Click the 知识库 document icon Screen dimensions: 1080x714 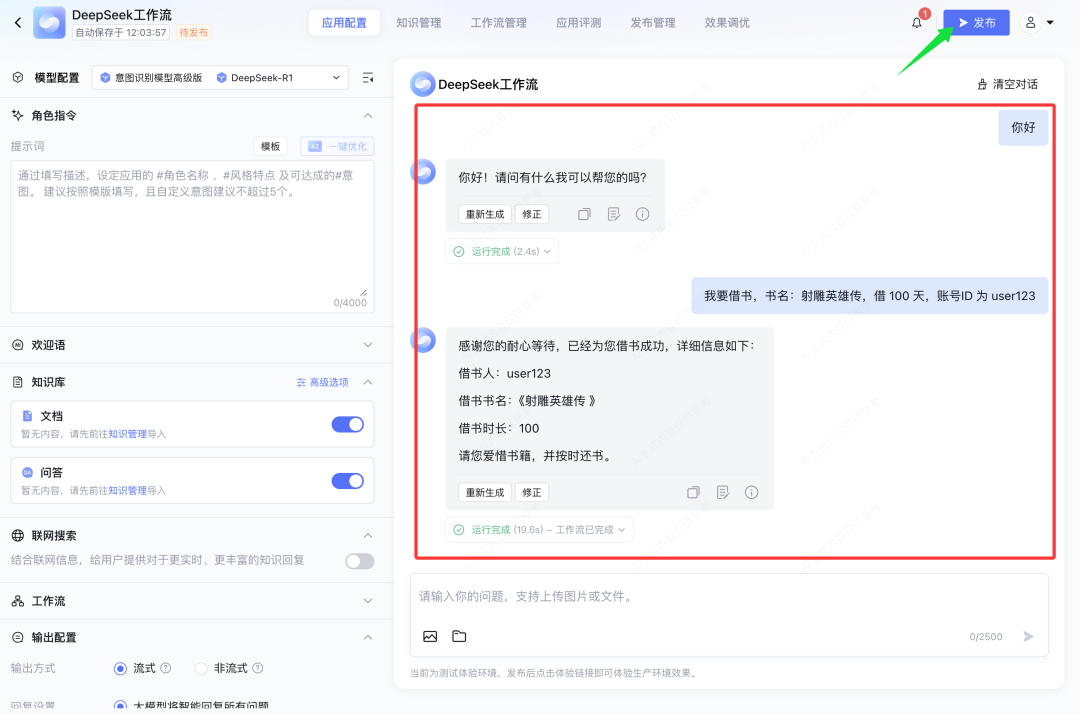tap(18, 382)
